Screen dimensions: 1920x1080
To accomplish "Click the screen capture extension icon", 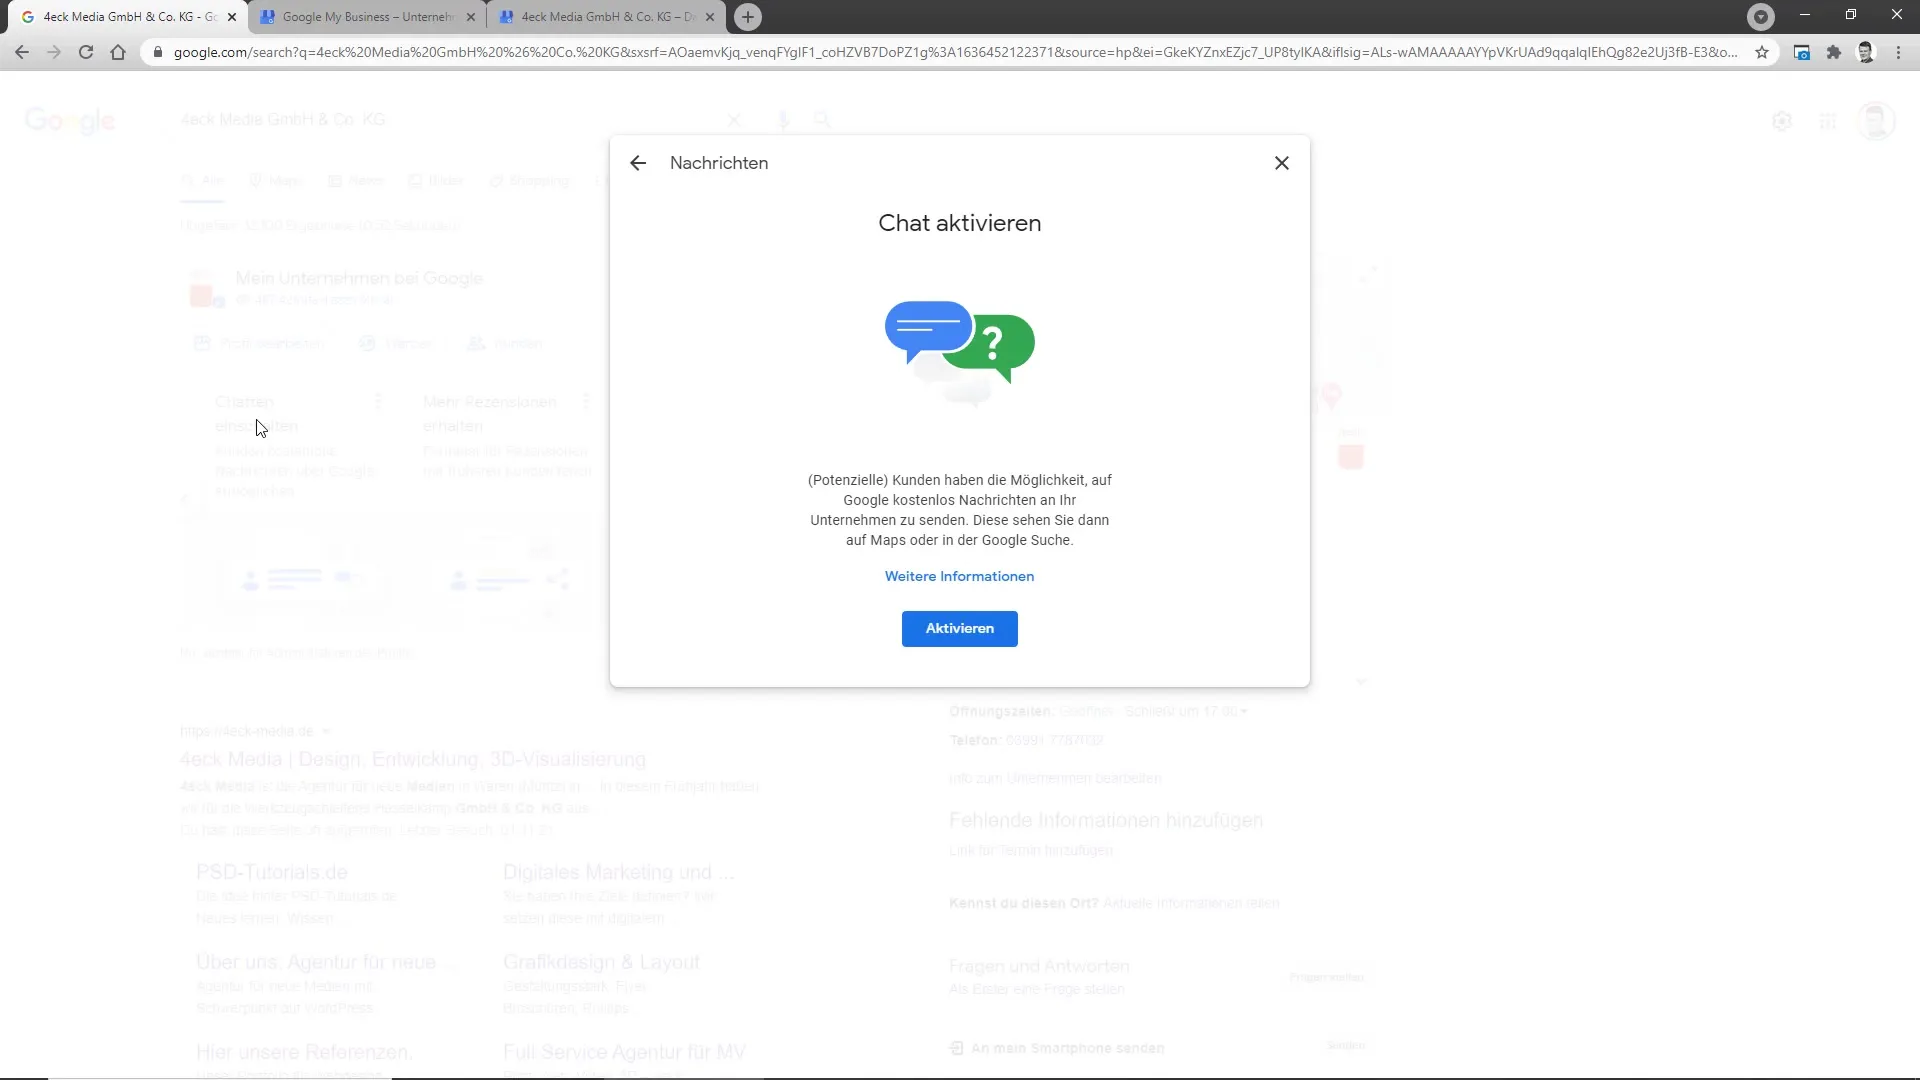I will coord(1802,52).
